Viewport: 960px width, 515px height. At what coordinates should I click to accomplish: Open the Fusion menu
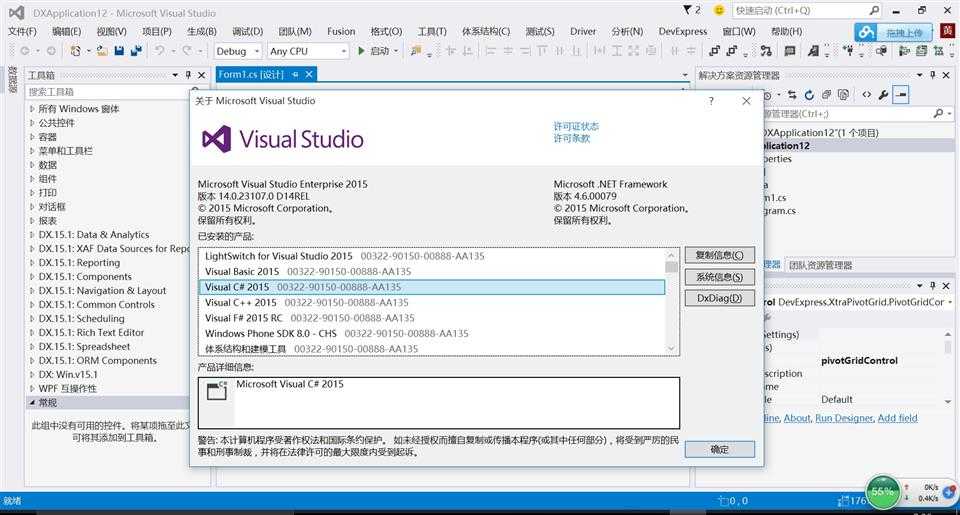coord(341,31)
